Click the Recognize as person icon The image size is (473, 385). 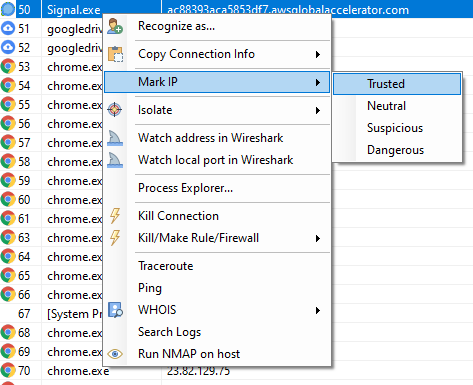[x=115, y=26]
